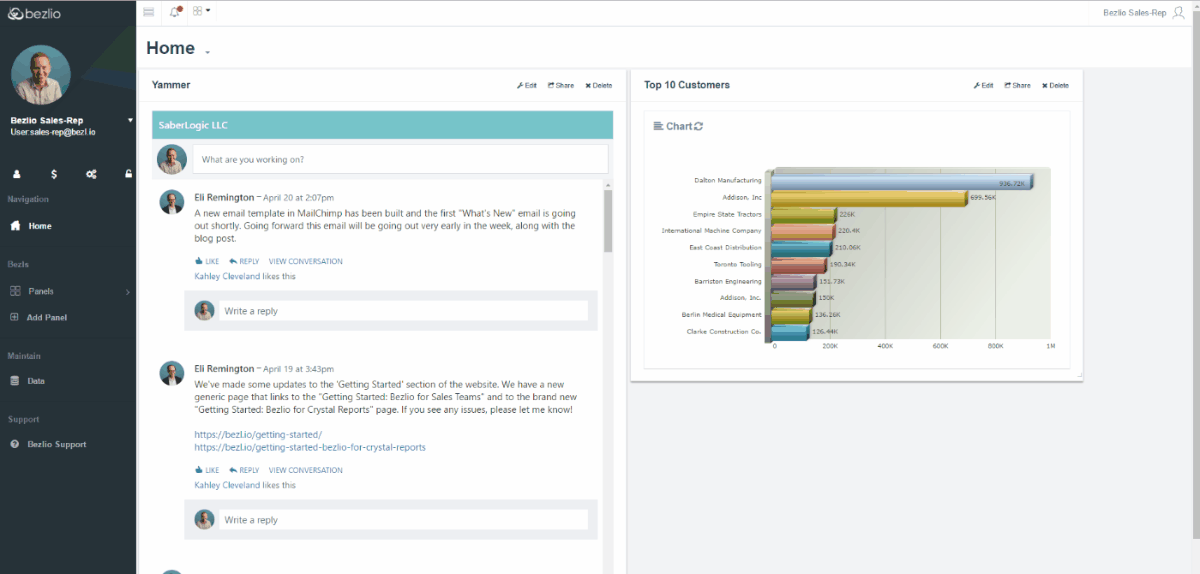Open the settings gears icon in sidebar
Viewport: 1200px width, 574px height.
point(91,174)
